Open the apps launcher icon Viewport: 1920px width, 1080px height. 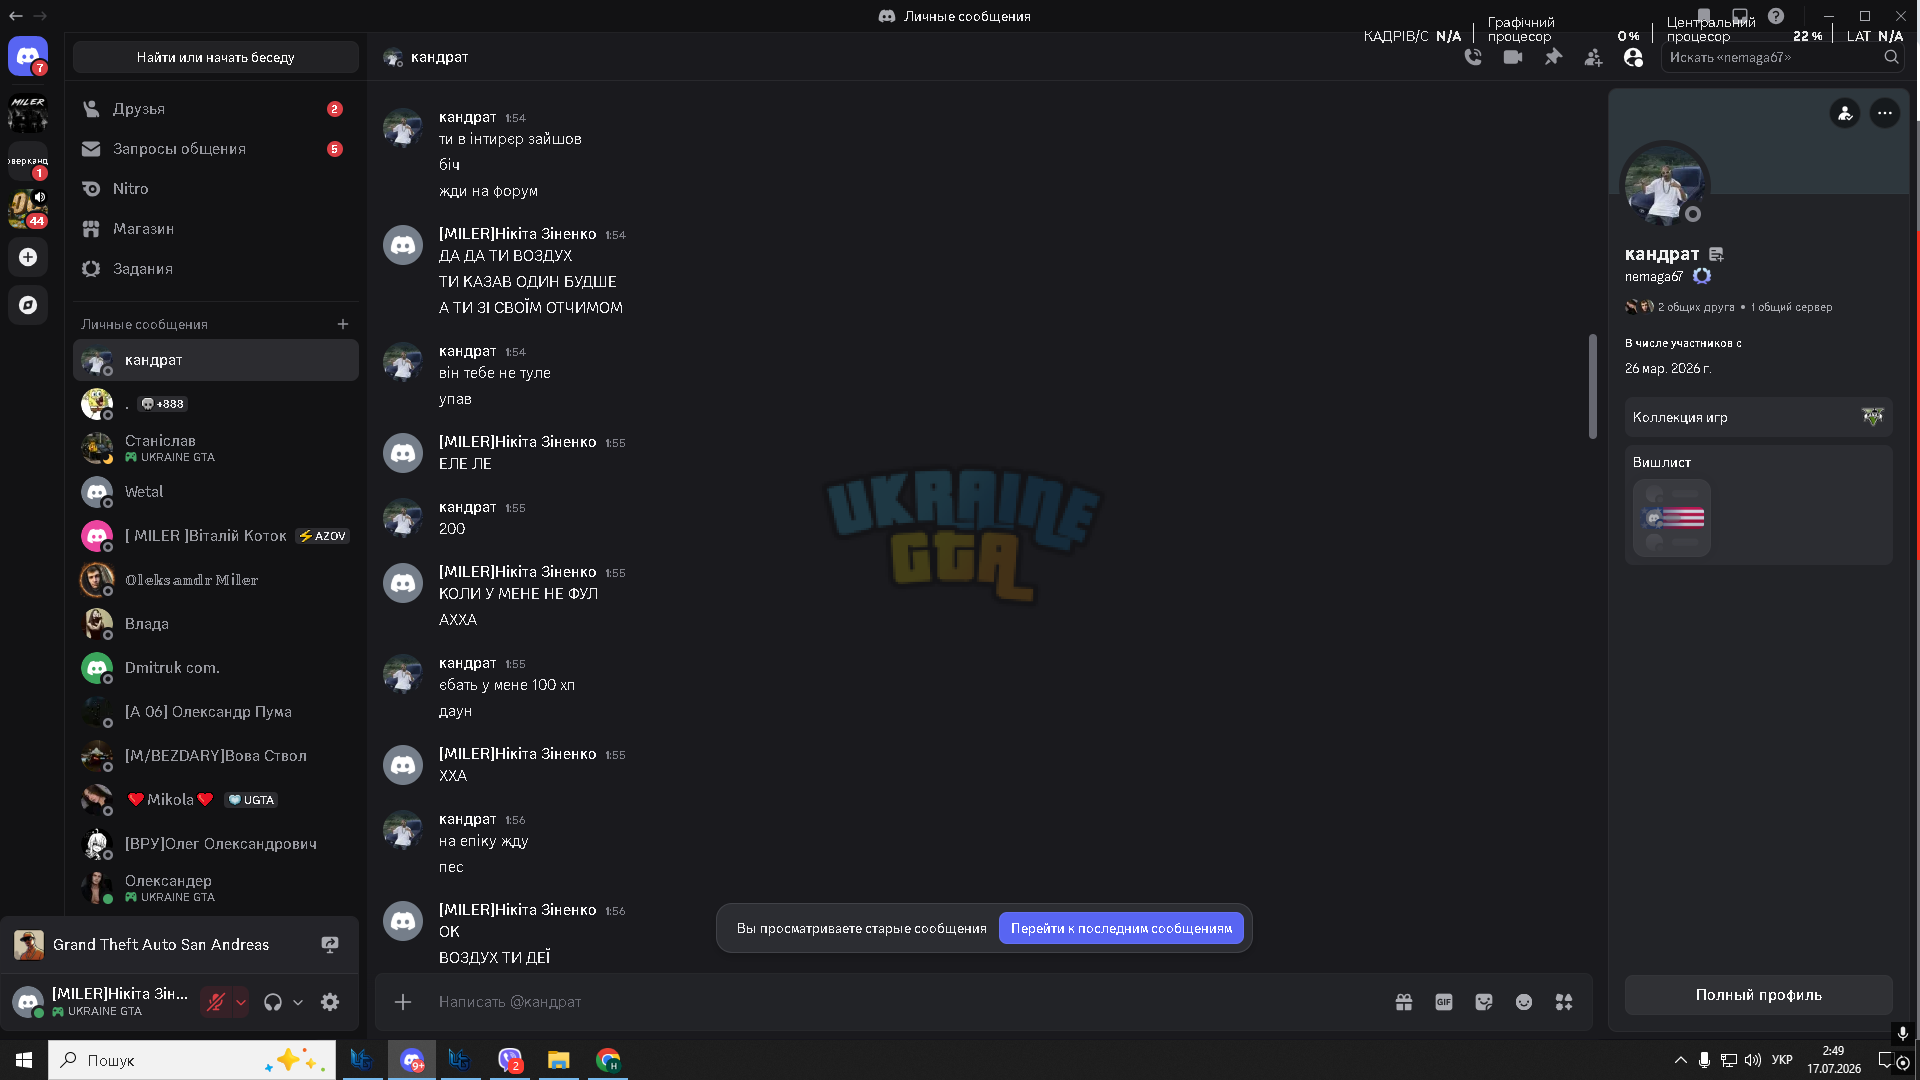(x=1564, y=1002)
